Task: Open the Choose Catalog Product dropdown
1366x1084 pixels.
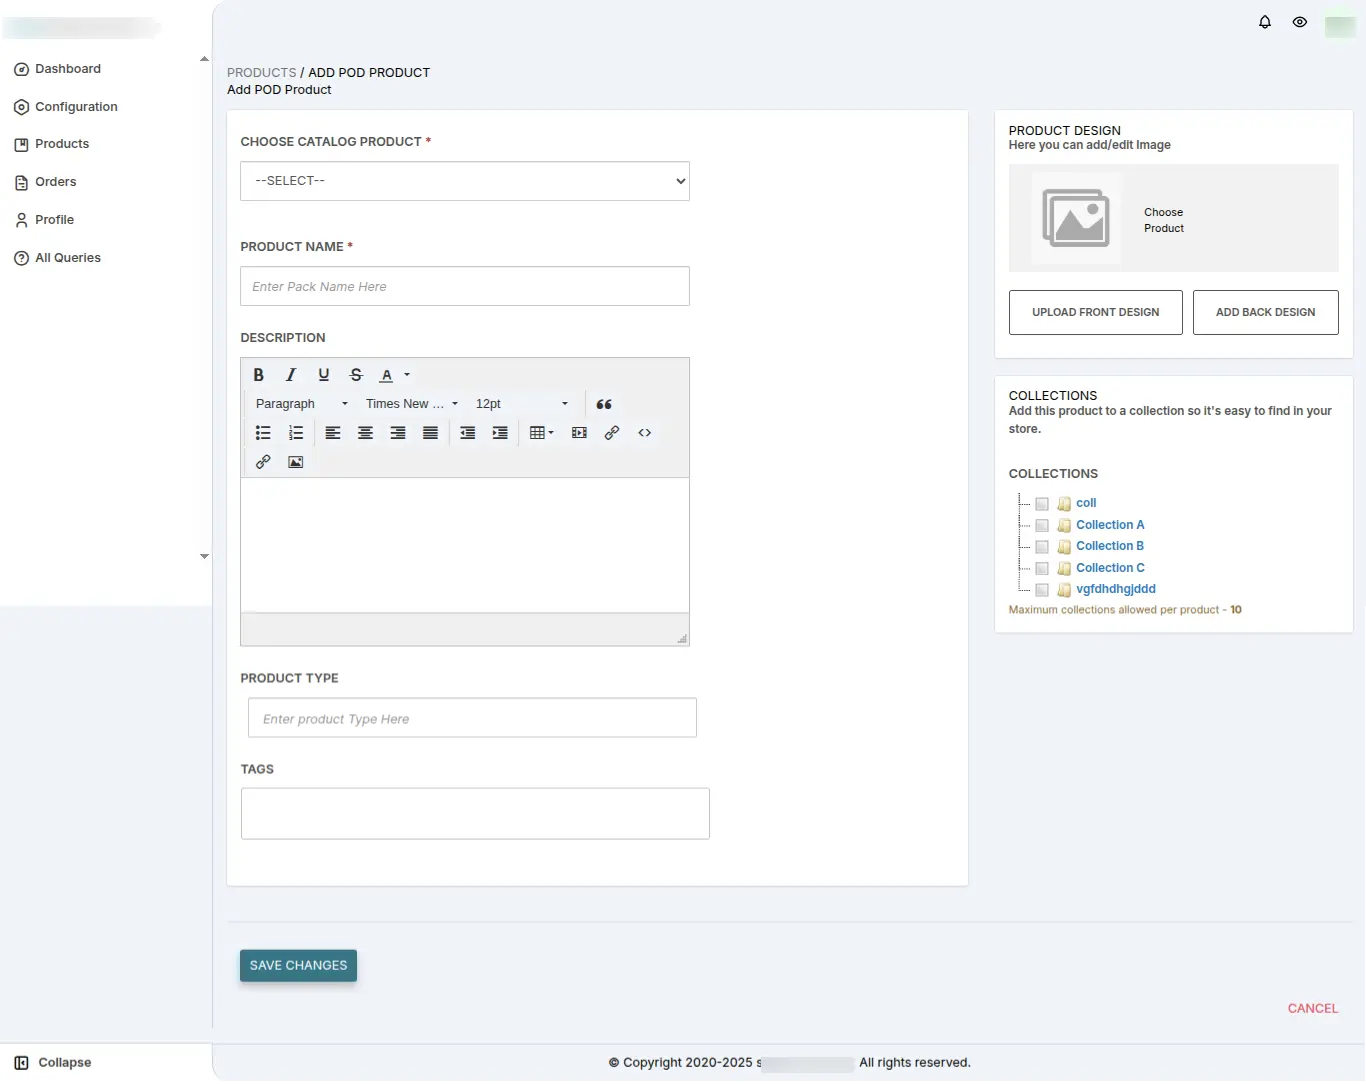Action: 465,181
